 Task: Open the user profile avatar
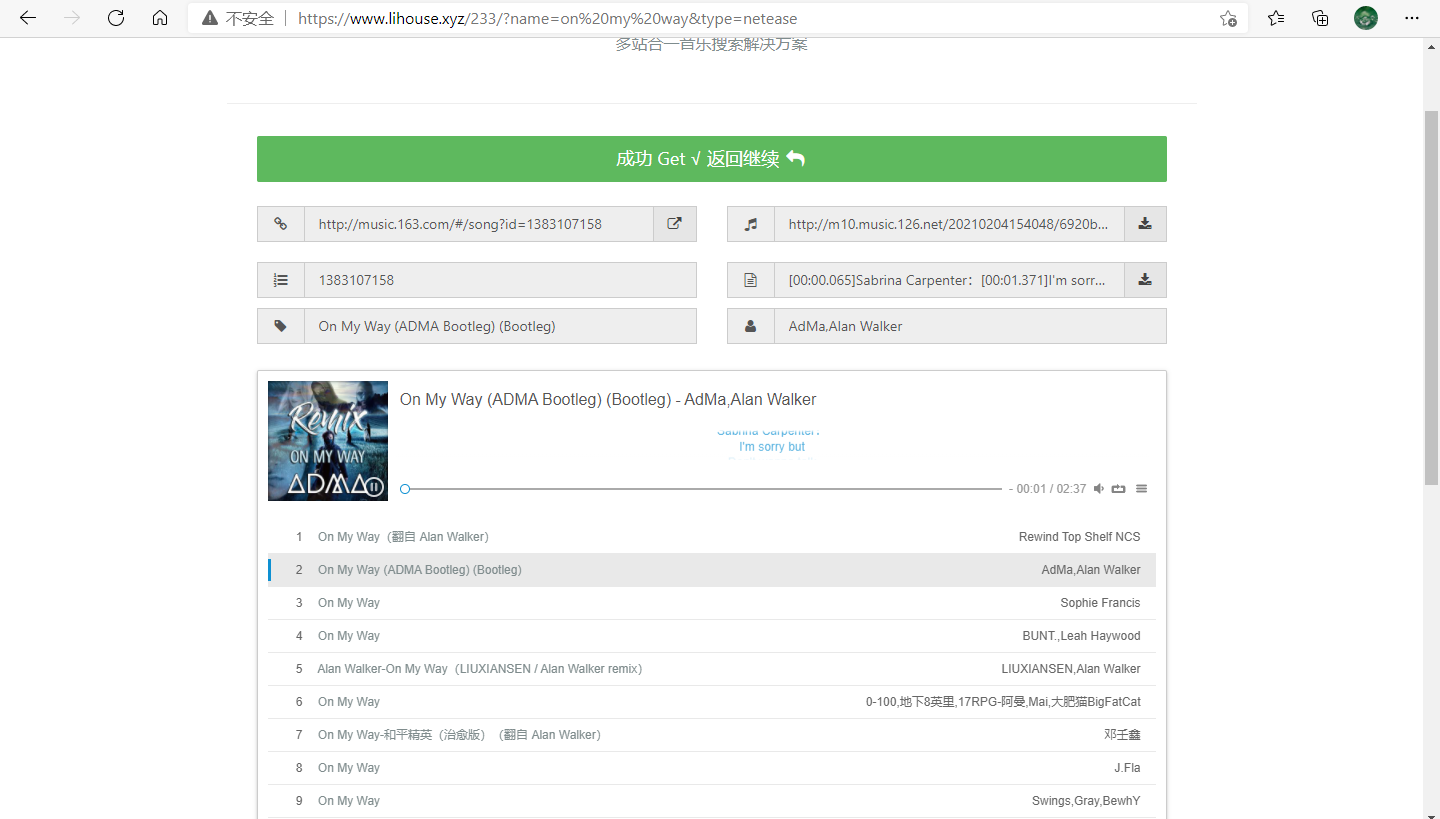click(1366, 18)
